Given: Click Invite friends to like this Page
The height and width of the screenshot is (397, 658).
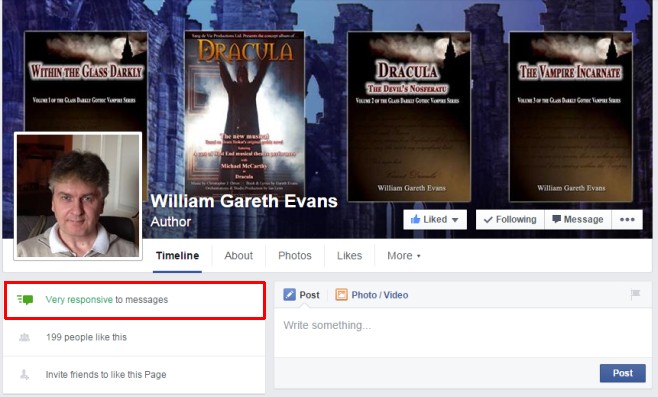Looking at the screenshot, I should (x=106, y=374).
